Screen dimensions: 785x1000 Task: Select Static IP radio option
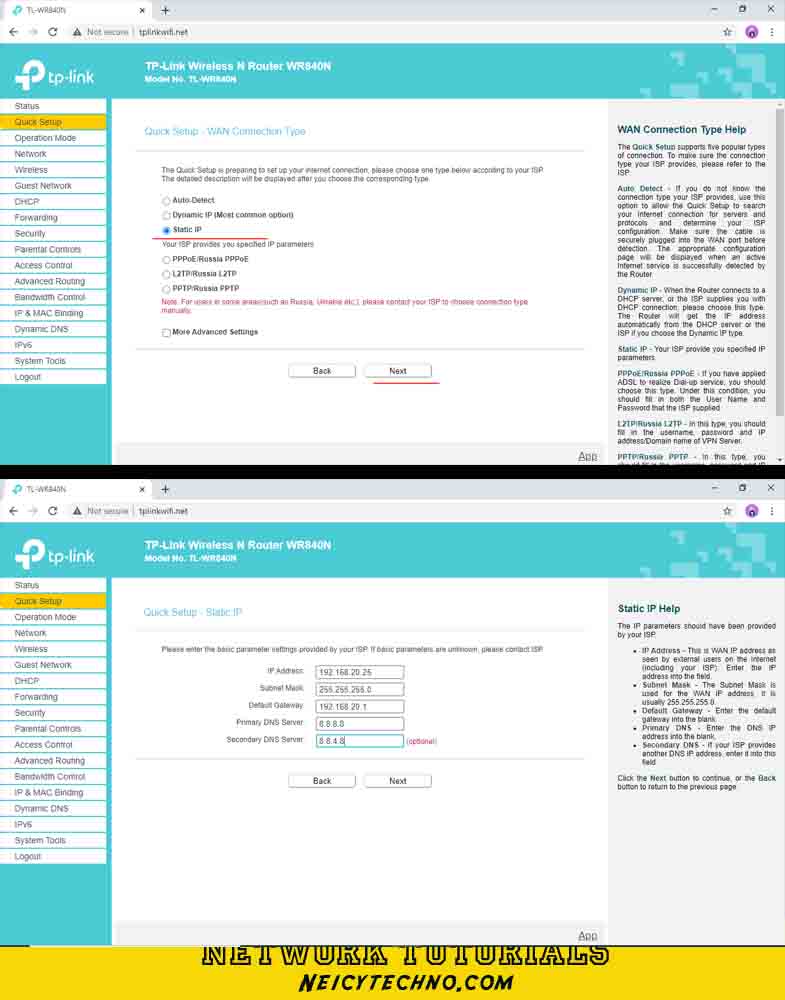(166, 230)
